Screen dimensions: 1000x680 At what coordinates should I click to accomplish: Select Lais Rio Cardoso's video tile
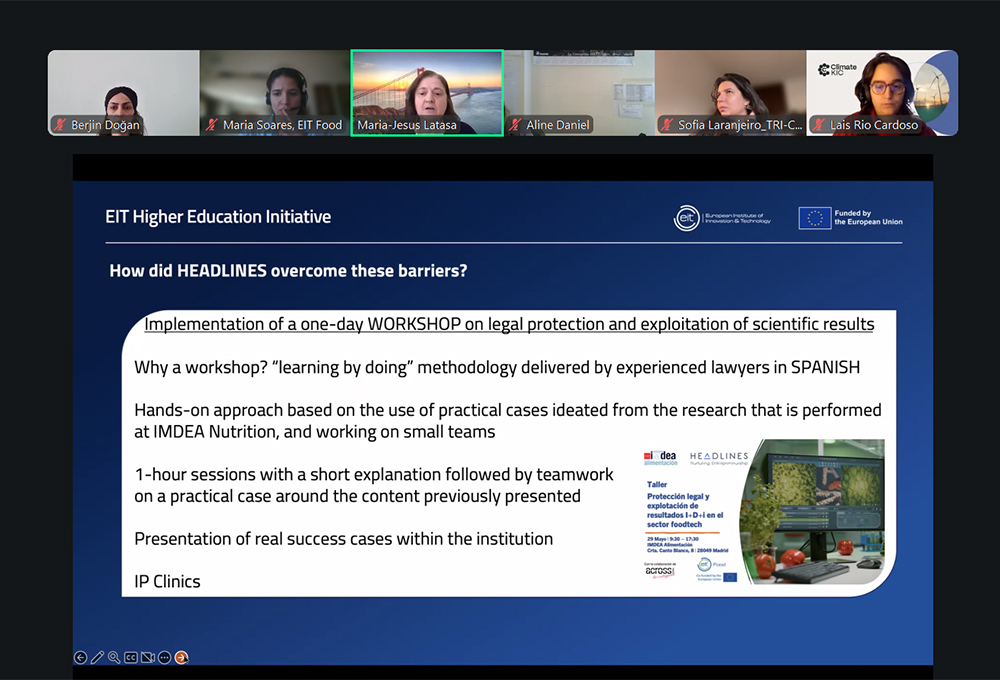point(882,90)
